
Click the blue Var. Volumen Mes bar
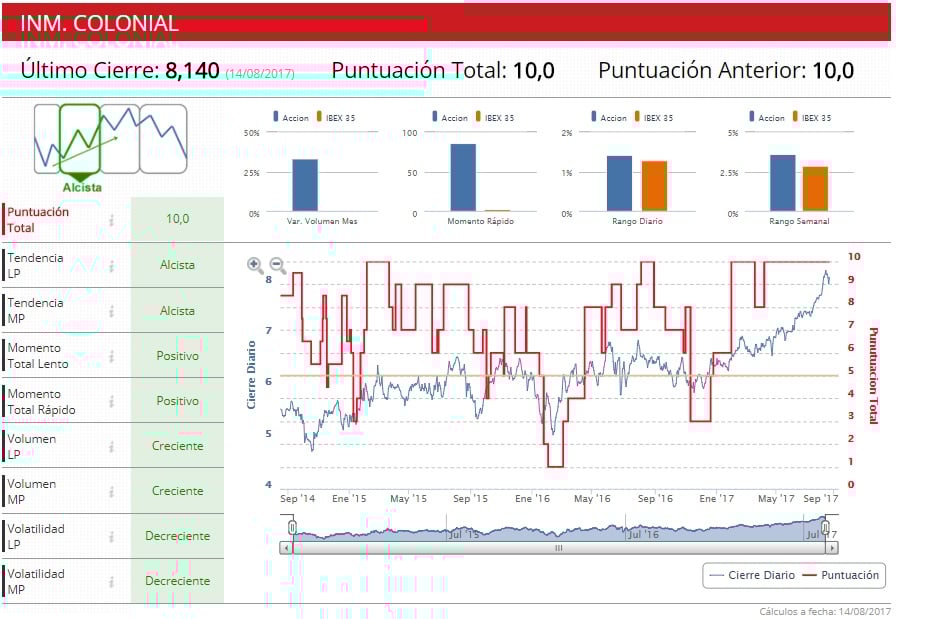coord(305,185)
